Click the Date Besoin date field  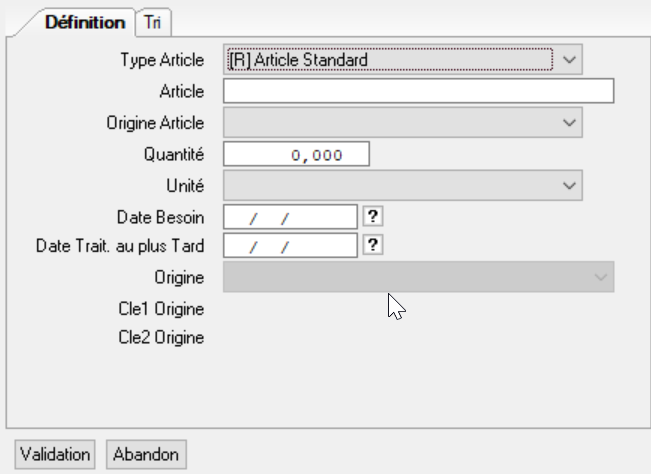click(289, 216)
